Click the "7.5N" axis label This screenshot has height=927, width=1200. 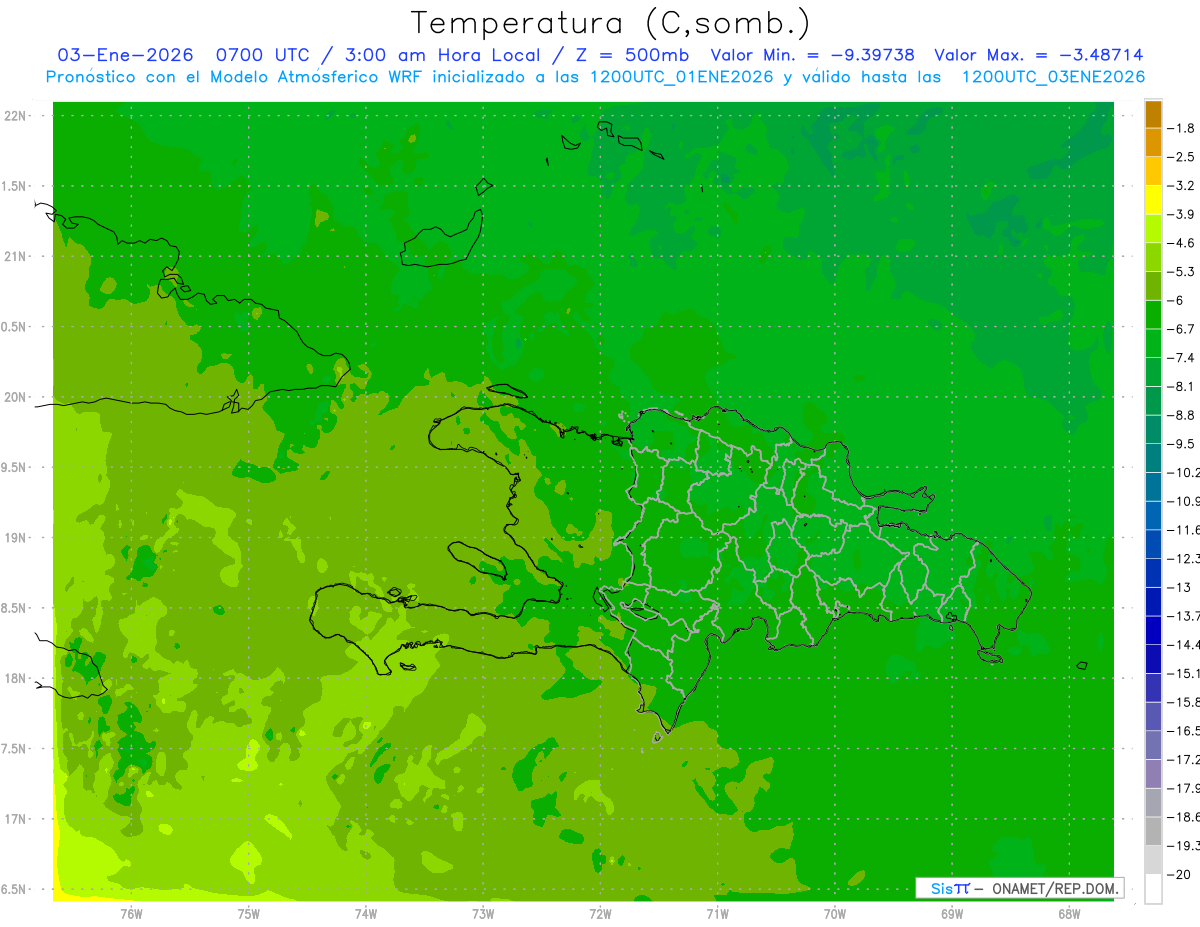coord(14,749)
